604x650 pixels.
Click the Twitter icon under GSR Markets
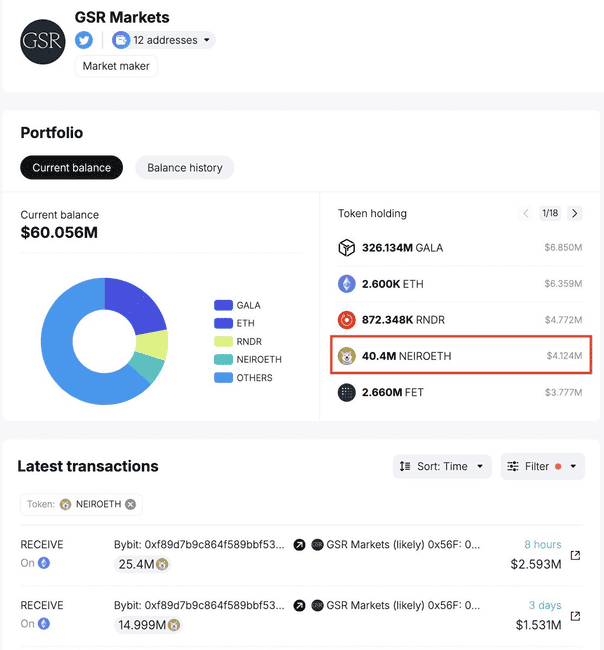(x=85, y=40)
